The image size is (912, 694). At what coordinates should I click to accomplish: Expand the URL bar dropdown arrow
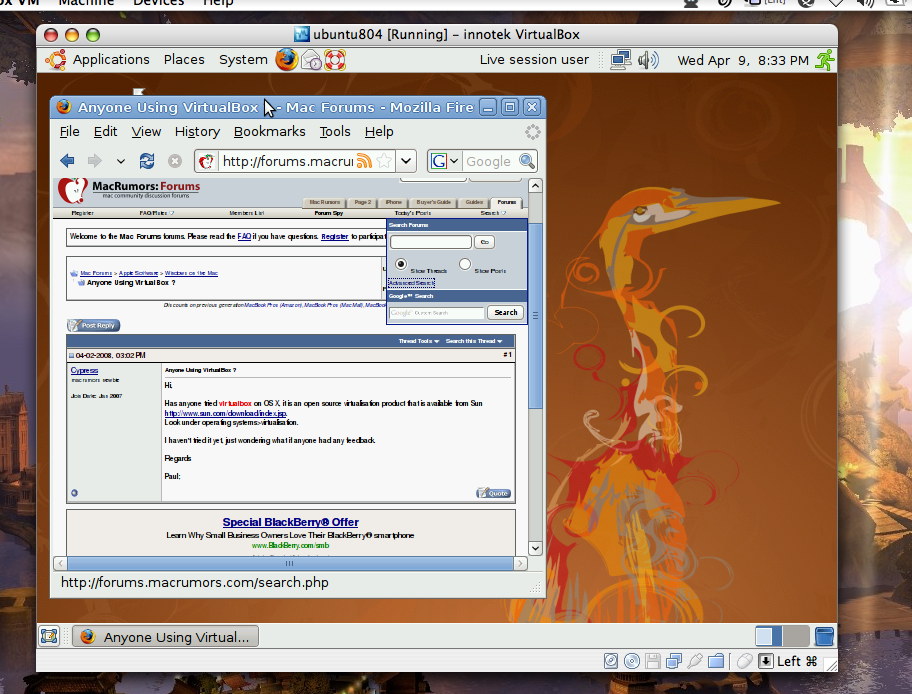tap(407, 161)
